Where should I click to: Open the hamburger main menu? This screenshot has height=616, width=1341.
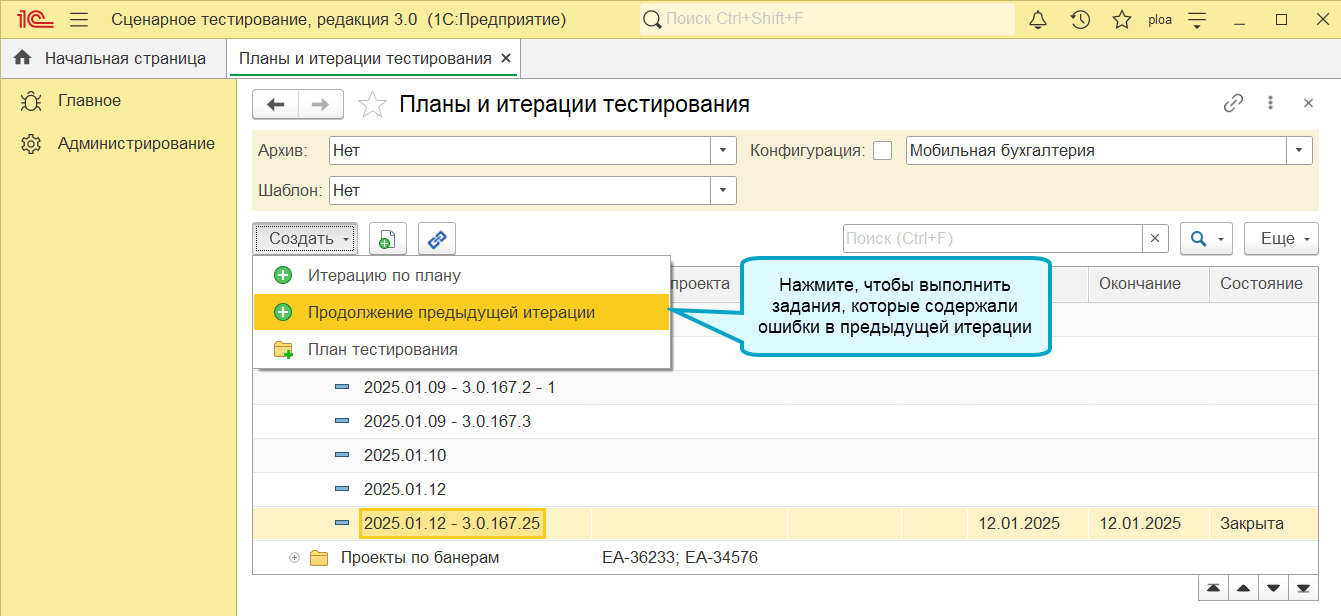80,19
